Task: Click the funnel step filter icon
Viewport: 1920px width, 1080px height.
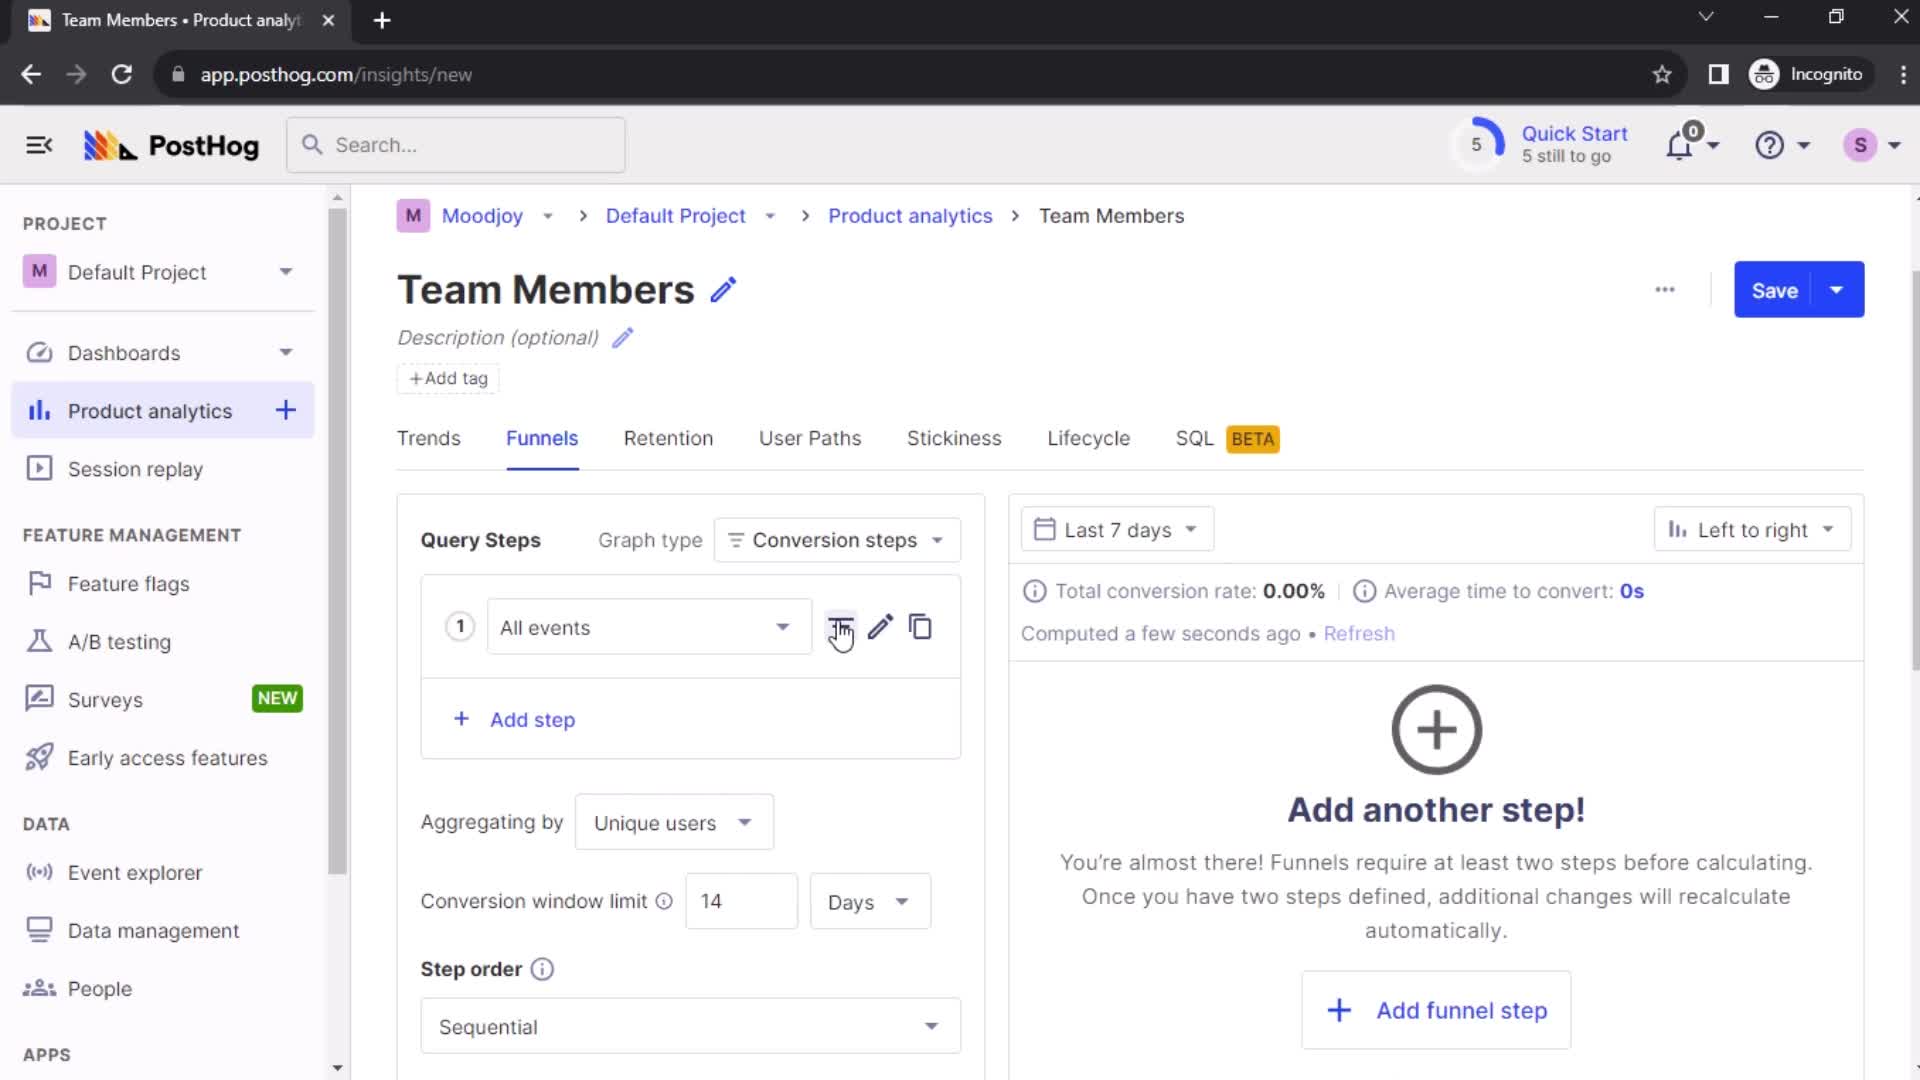Action: tap(839, 626)
